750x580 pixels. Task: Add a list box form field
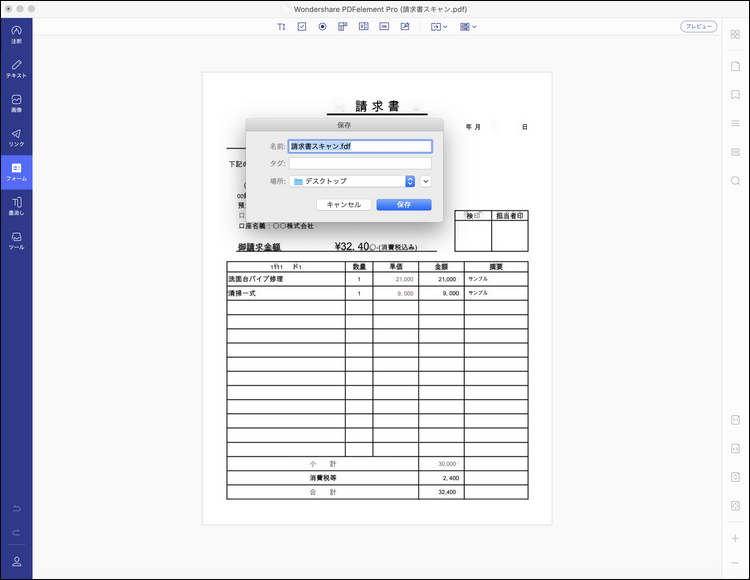point(364,27)
